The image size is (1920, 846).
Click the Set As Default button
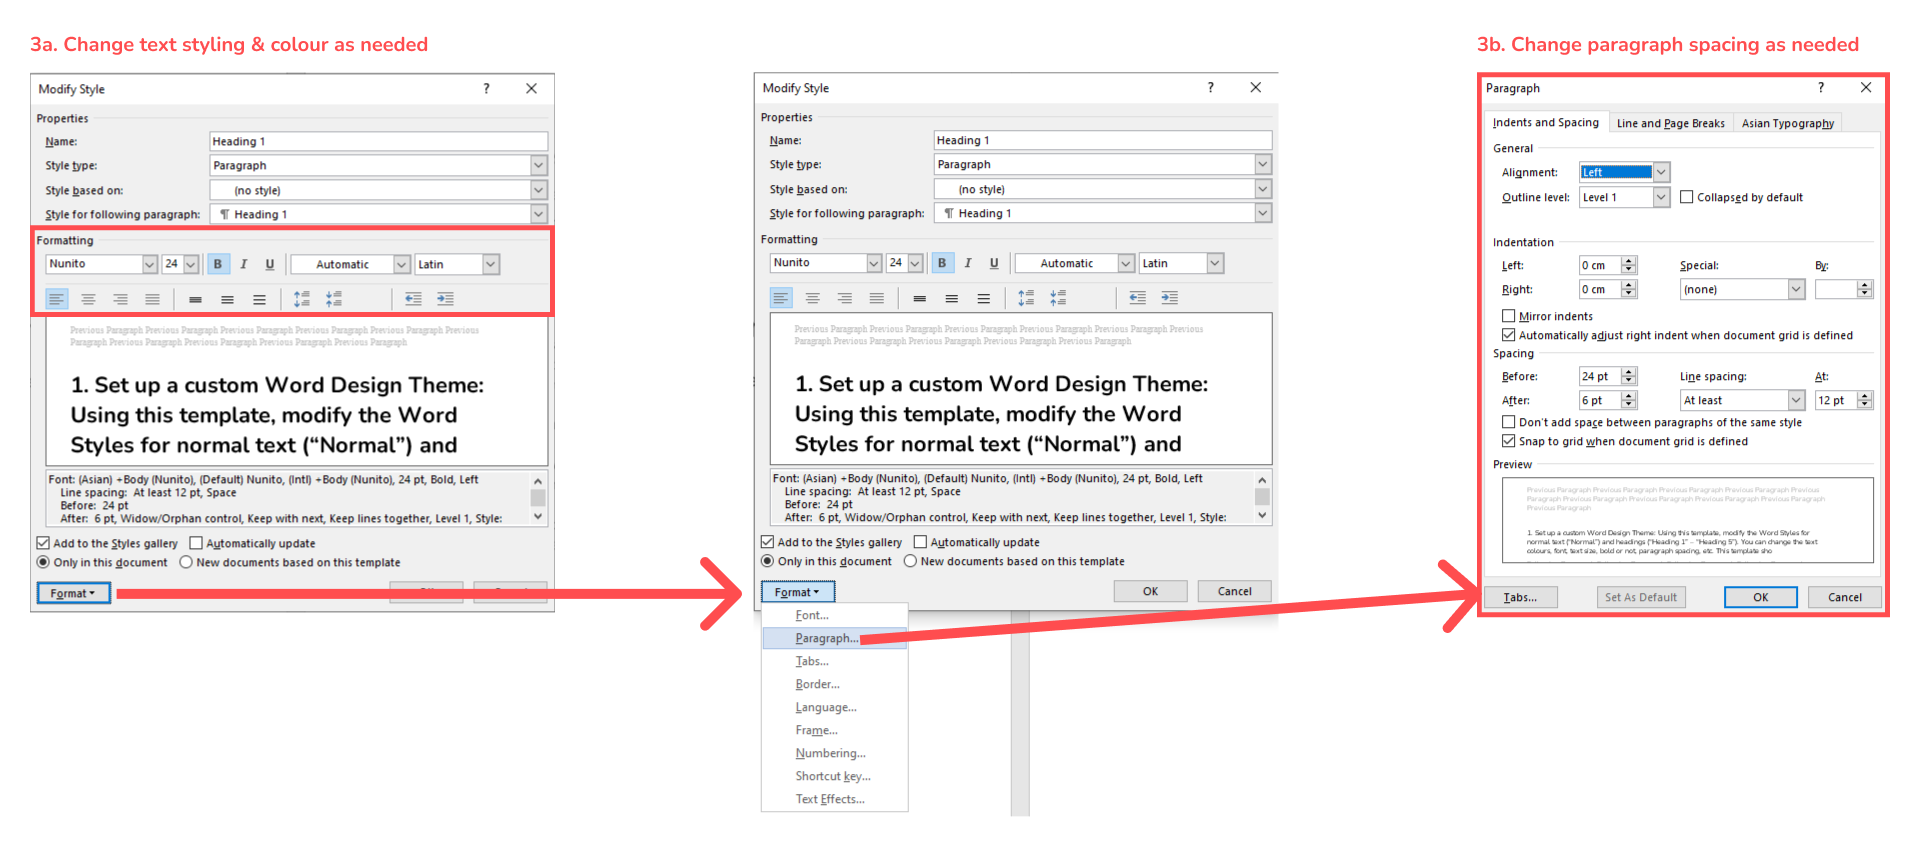pyautogui.click(x=1640, y=597)
